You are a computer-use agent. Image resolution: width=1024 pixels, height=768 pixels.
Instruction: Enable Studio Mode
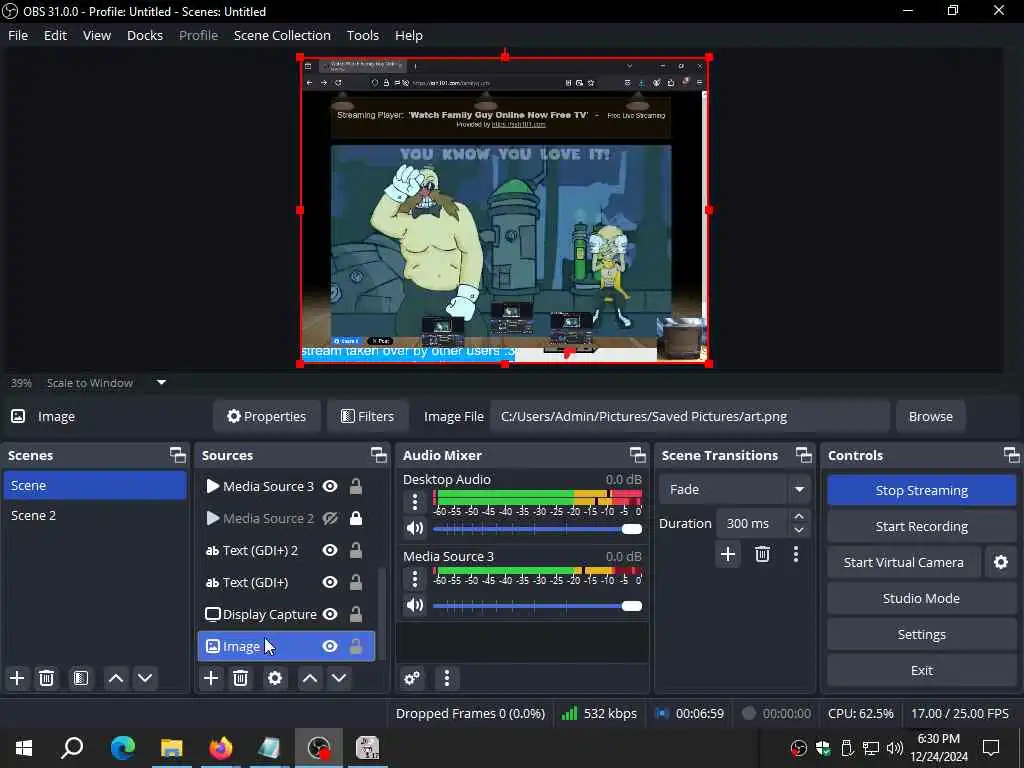pyautogui.click(x=921, y=598)
